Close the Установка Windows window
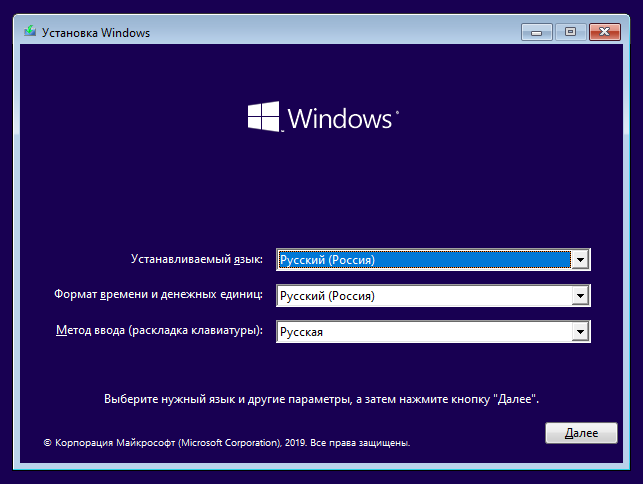 pyautogui.click(x=604, y=32)
